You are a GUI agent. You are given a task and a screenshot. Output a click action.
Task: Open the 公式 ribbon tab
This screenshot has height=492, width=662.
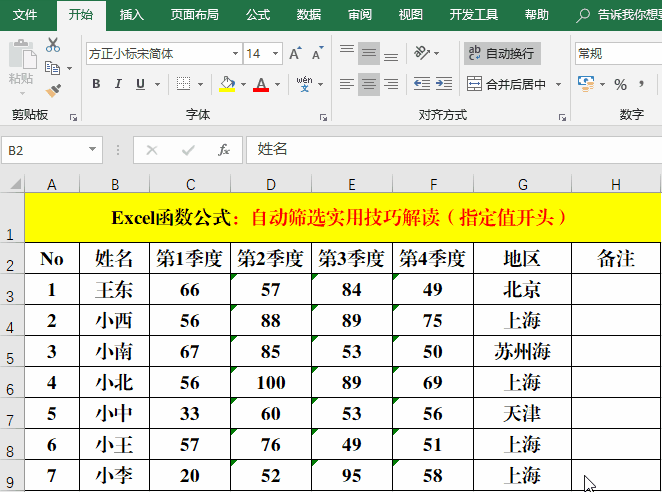(257, 15)
